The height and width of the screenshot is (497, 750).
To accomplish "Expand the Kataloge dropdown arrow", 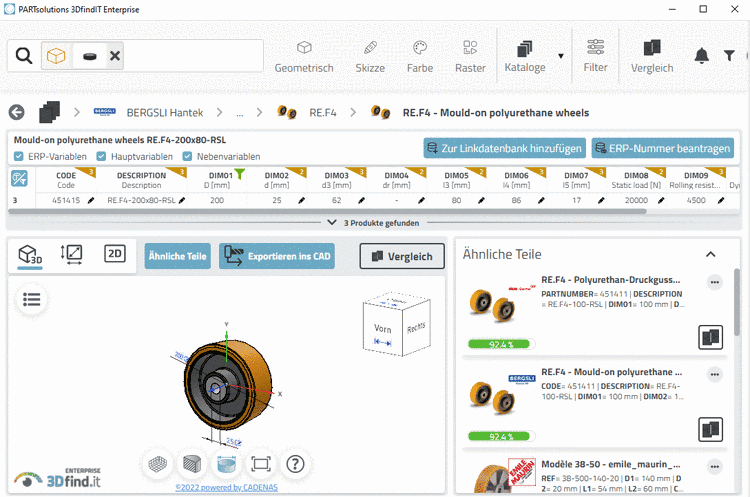I will tap(561, 56).
